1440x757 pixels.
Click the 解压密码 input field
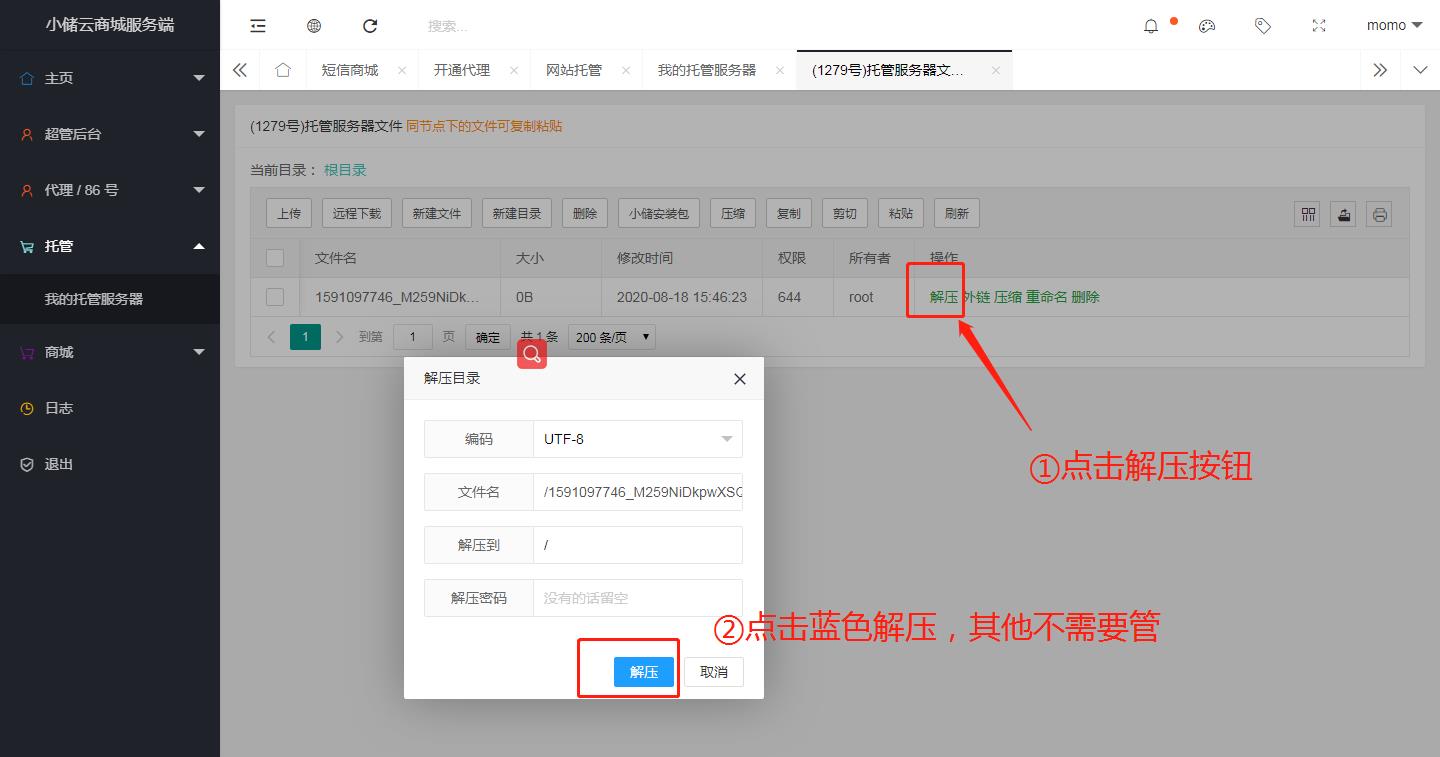(x=638, y=598)
